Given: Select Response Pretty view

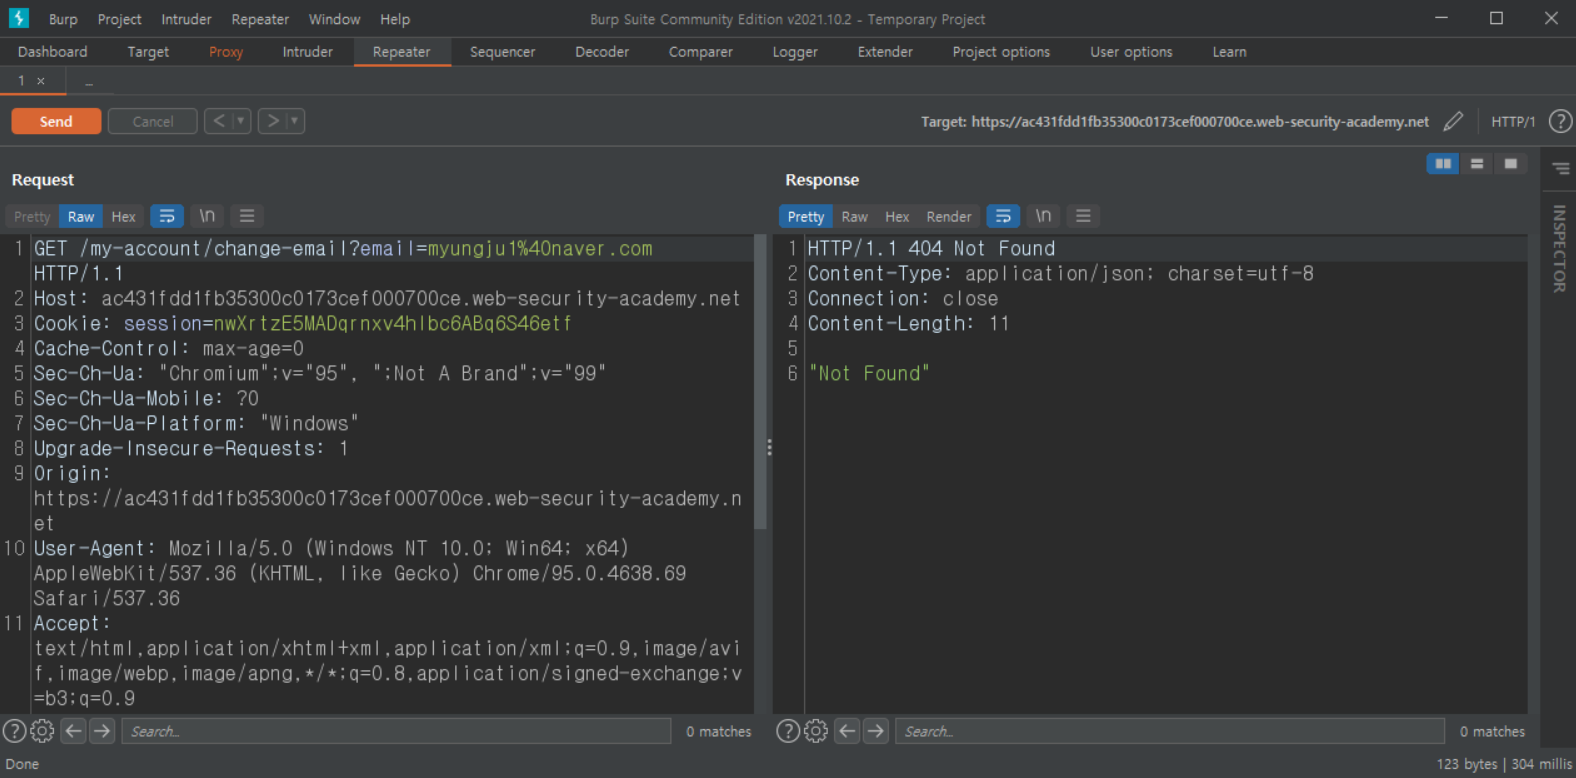Looking at the screenshot, I should tap(806, 216).
